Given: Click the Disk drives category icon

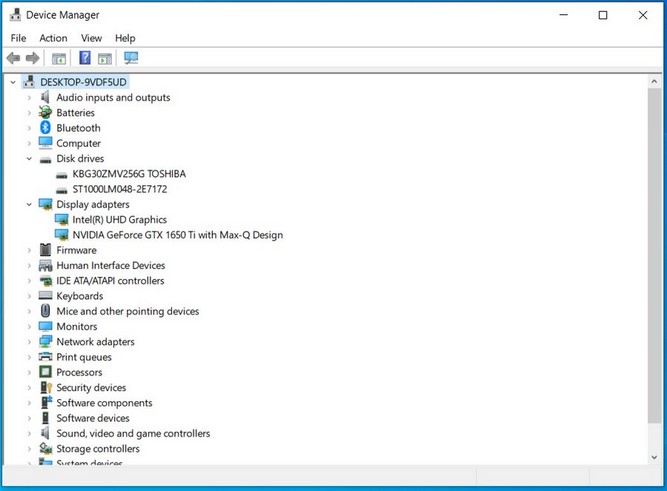Looking at the screenshot, I should pos(45,160).
